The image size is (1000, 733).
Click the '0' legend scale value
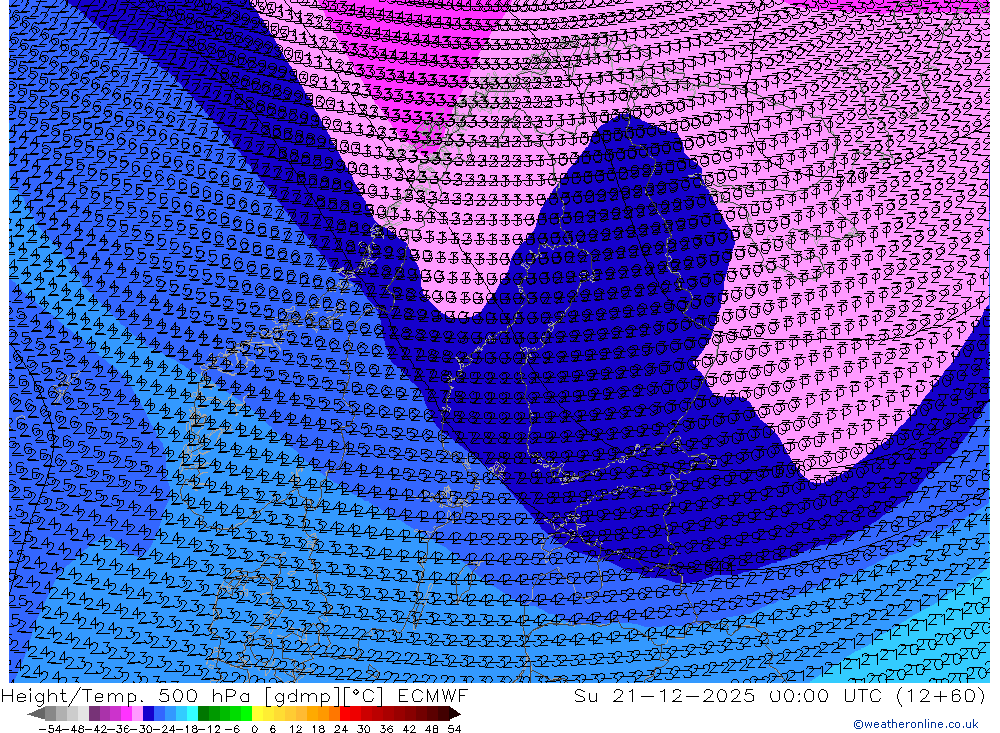[254, 729]
